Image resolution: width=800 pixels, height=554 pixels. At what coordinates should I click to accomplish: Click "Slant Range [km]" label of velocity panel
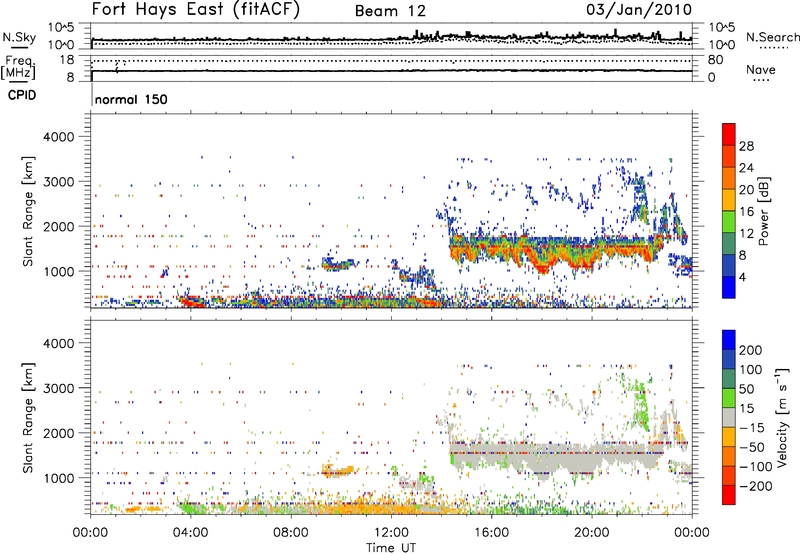[x=29, y=418]
